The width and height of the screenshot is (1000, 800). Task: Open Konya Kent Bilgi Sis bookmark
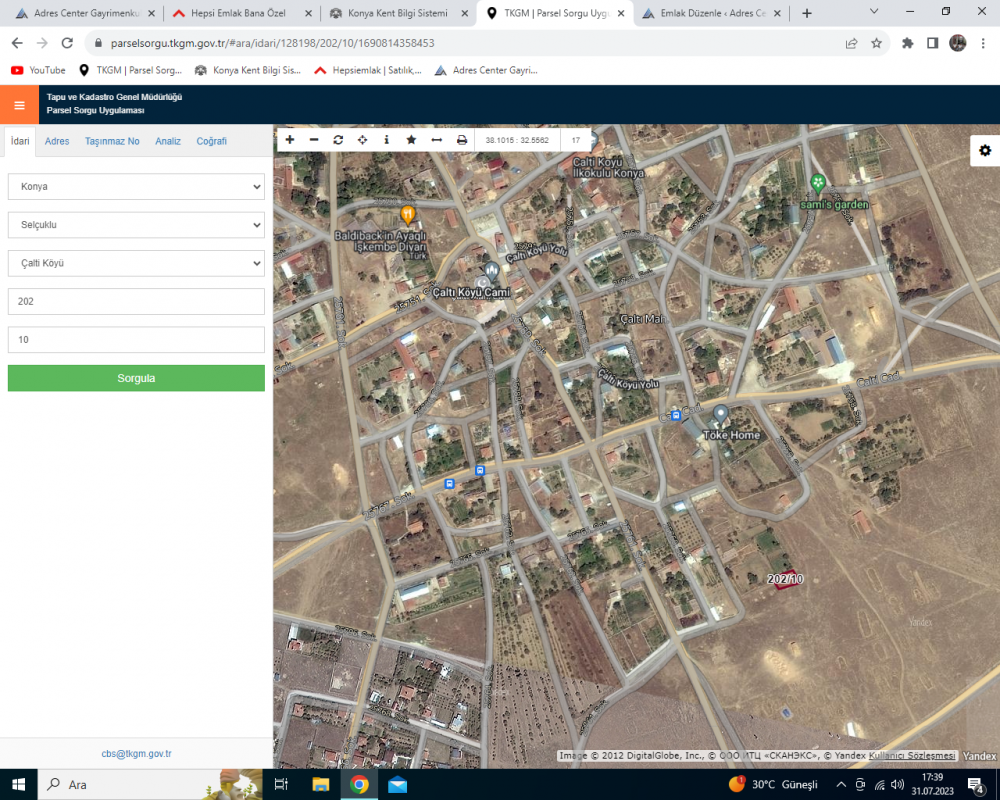pyautogui.click(x=247, y=70)
